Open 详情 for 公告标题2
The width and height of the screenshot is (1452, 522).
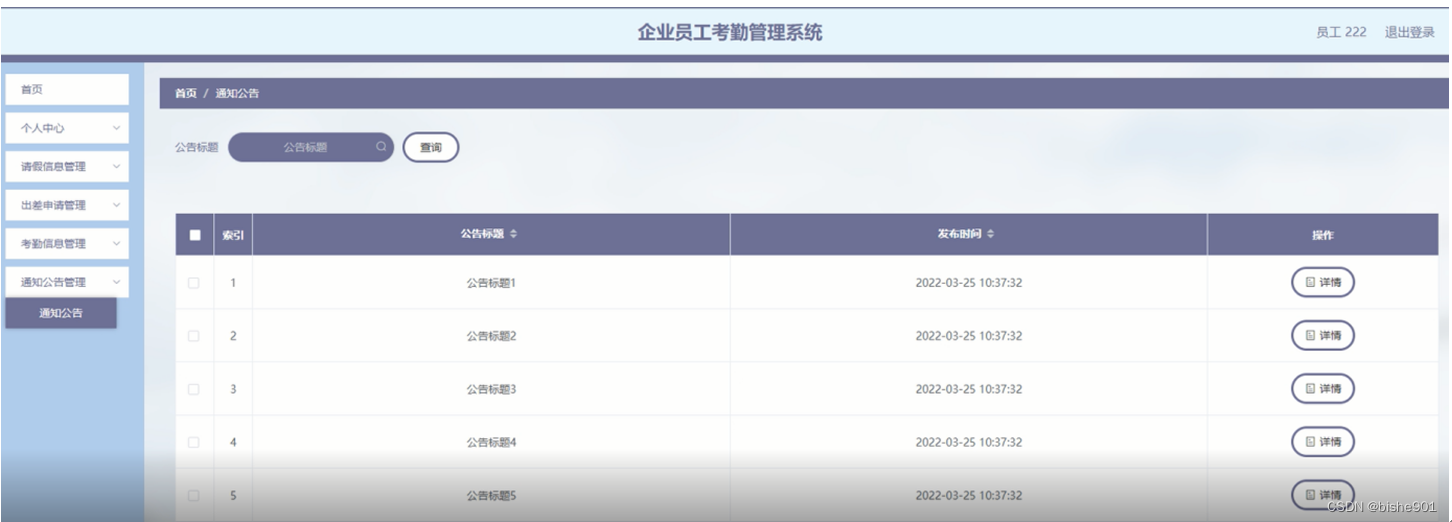[1323, 336]
